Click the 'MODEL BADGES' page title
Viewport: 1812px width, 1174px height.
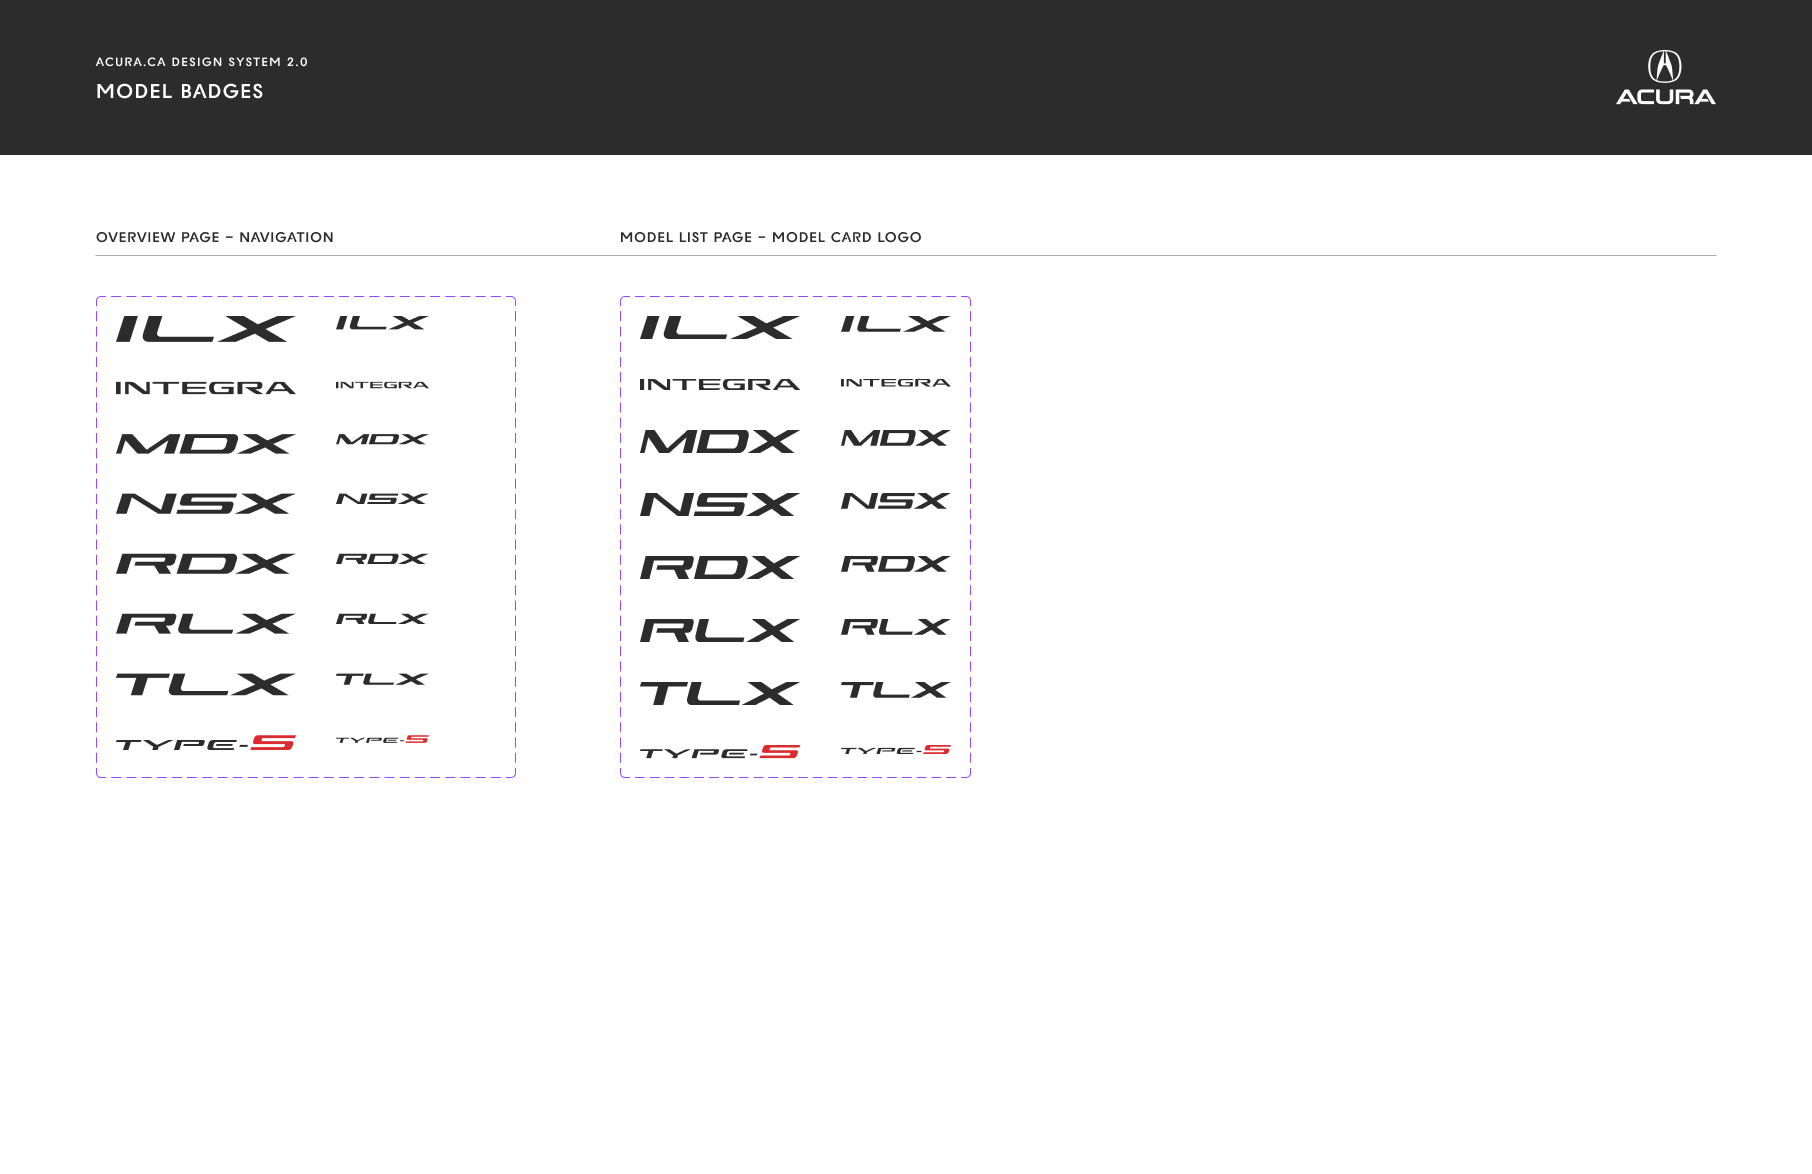point(180,91)
